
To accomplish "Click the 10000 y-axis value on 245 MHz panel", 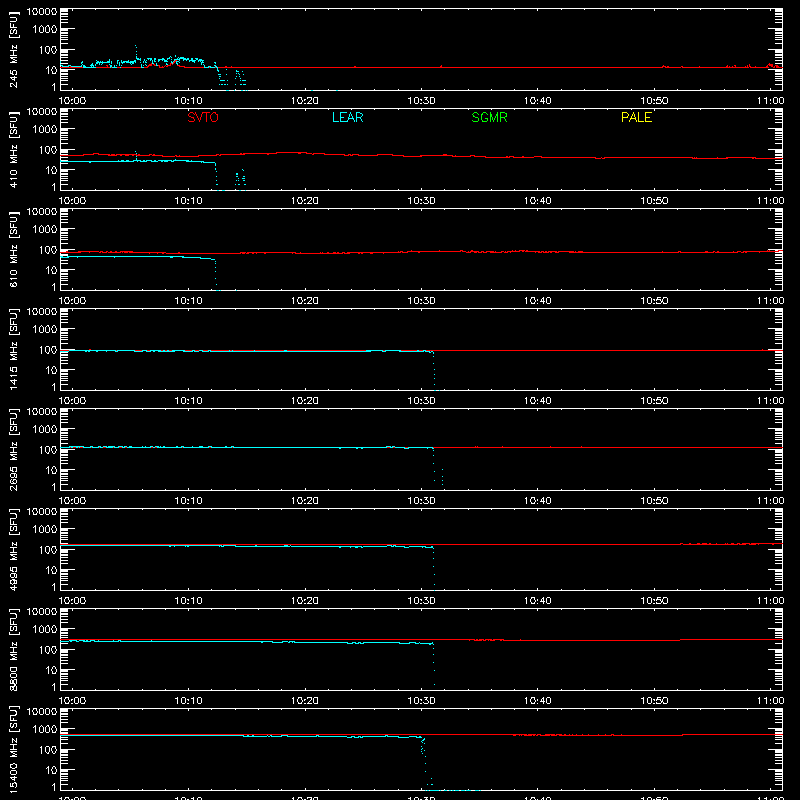I will coord(42,12).
